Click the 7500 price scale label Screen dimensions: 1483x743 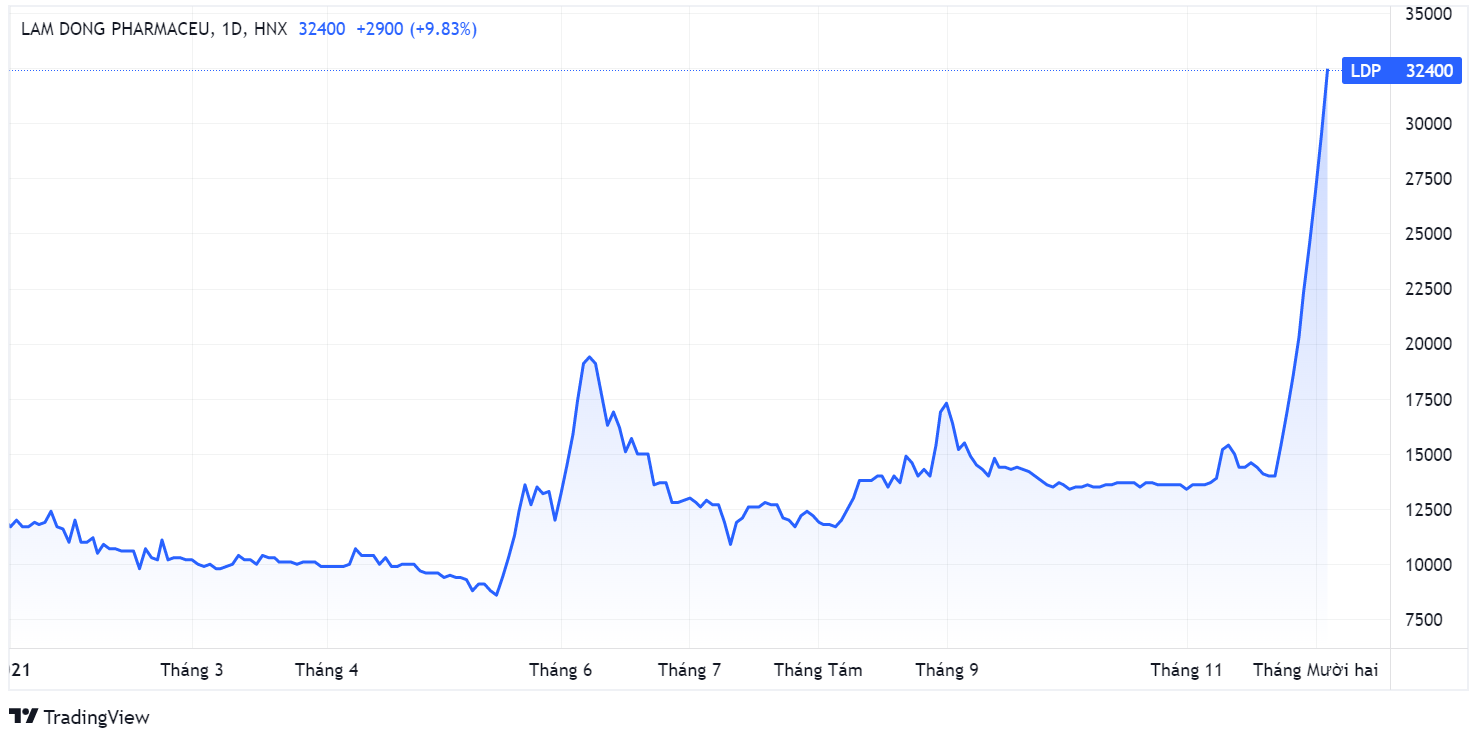1432,620
